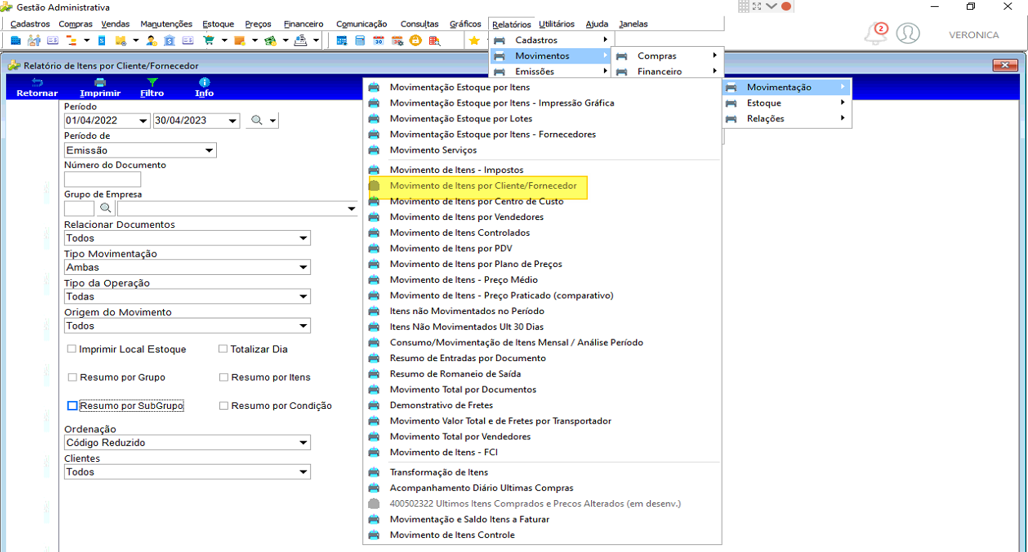1028x552 pixels.
Task: Toggle Resumo por SubGrupo checkbox
Action: coord(72,406)
